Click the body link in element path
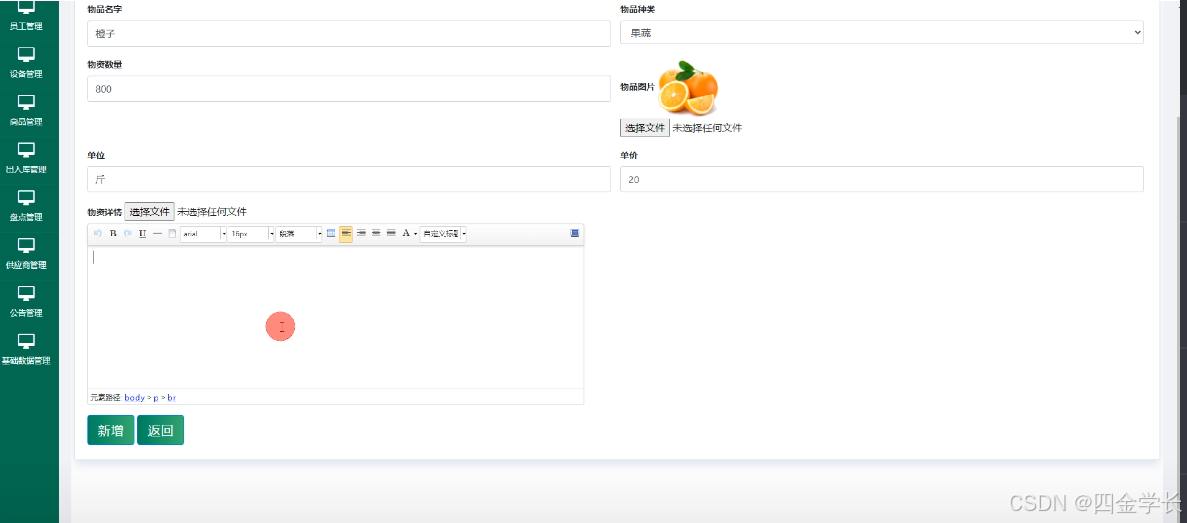This screenshot has height=523, width=1187. click(x=134, y=397)
